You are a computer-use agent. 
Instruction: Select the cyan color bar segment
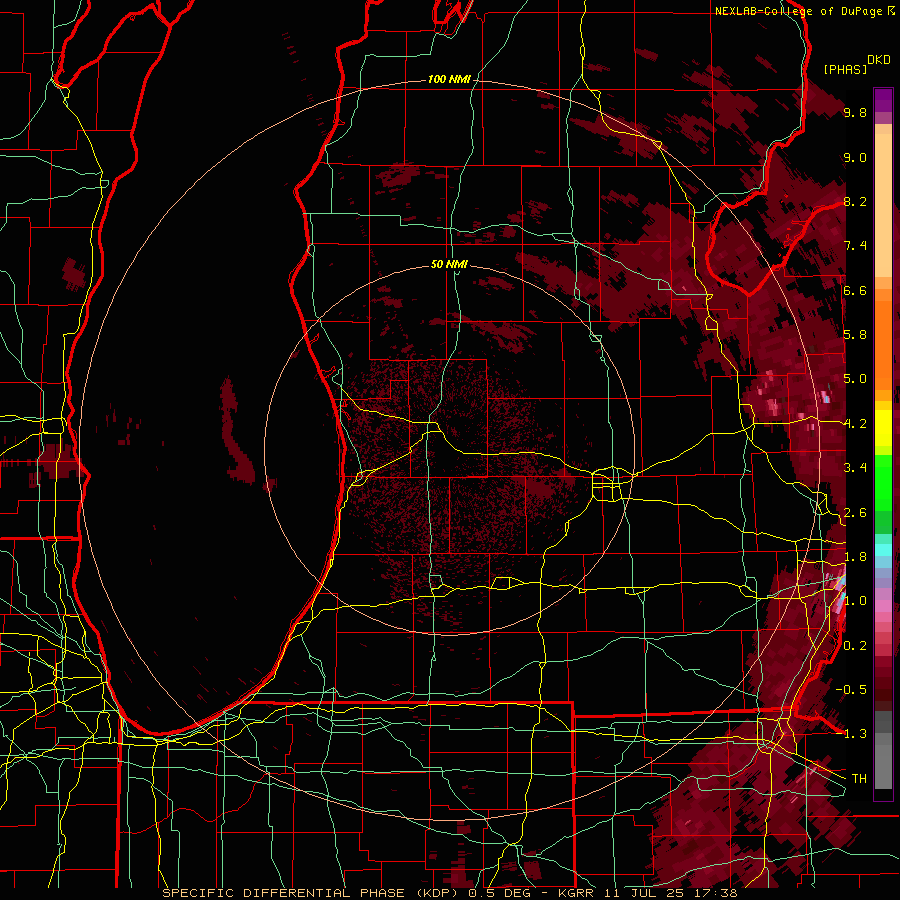pyautogui.click(x=883, y=550)
